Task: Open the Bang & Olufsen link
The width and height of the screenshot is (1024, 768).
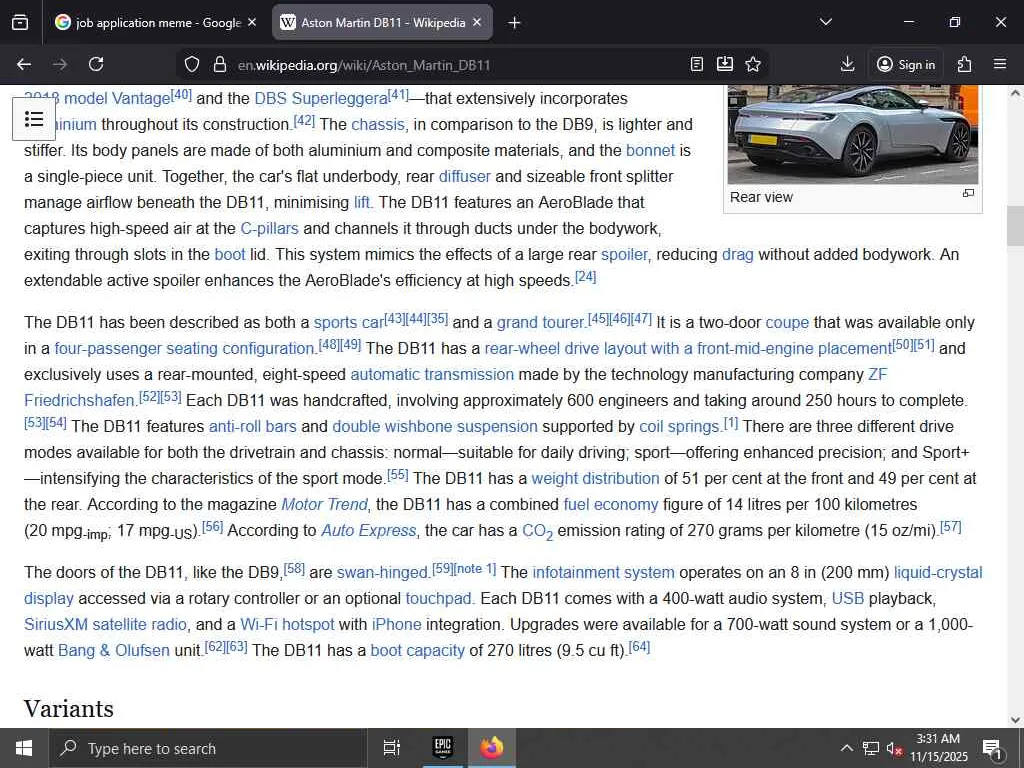Action: 114,650
